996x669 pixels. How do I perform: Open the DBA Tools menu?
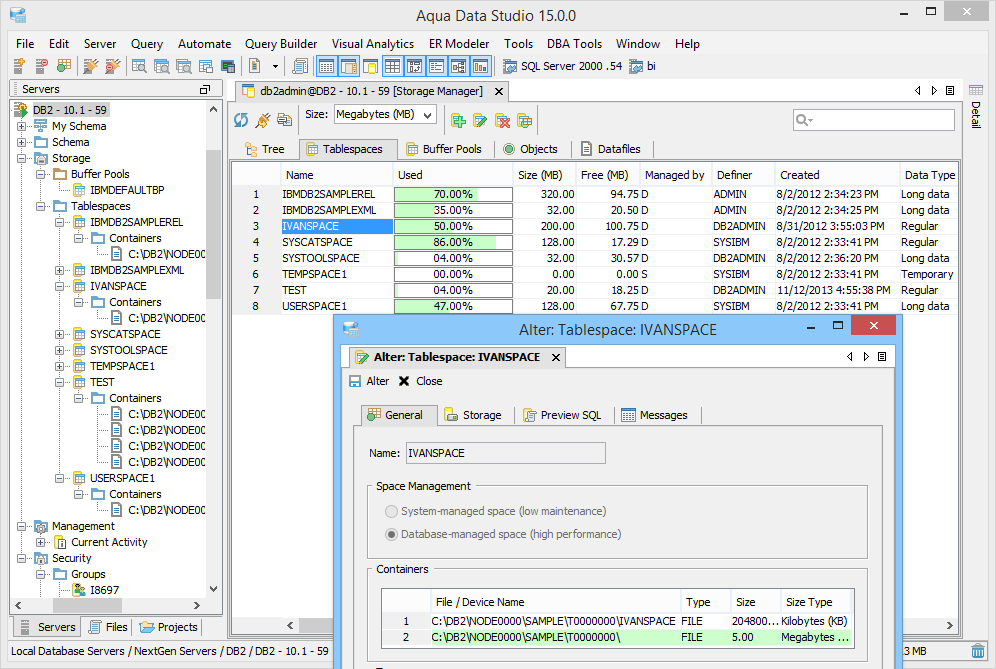(x=574, y=44)
